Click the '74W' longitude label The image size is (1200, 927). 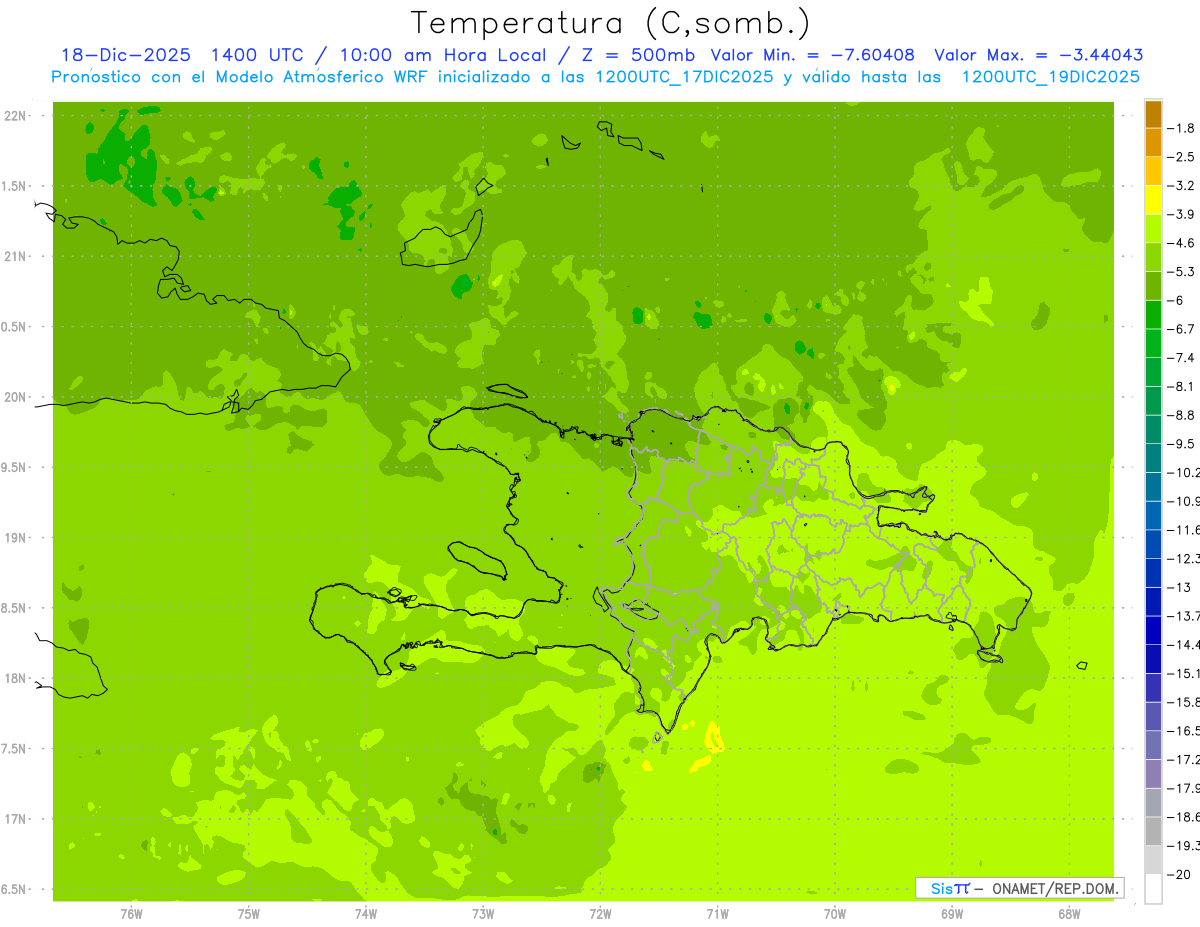(x=365, y=913)
